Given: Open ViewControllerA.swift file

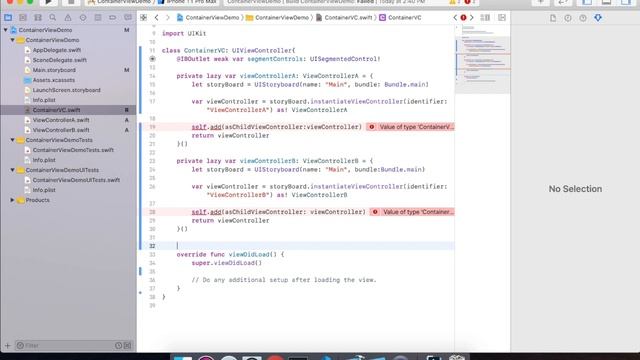Looking at the screenshot, I should 61,120.
